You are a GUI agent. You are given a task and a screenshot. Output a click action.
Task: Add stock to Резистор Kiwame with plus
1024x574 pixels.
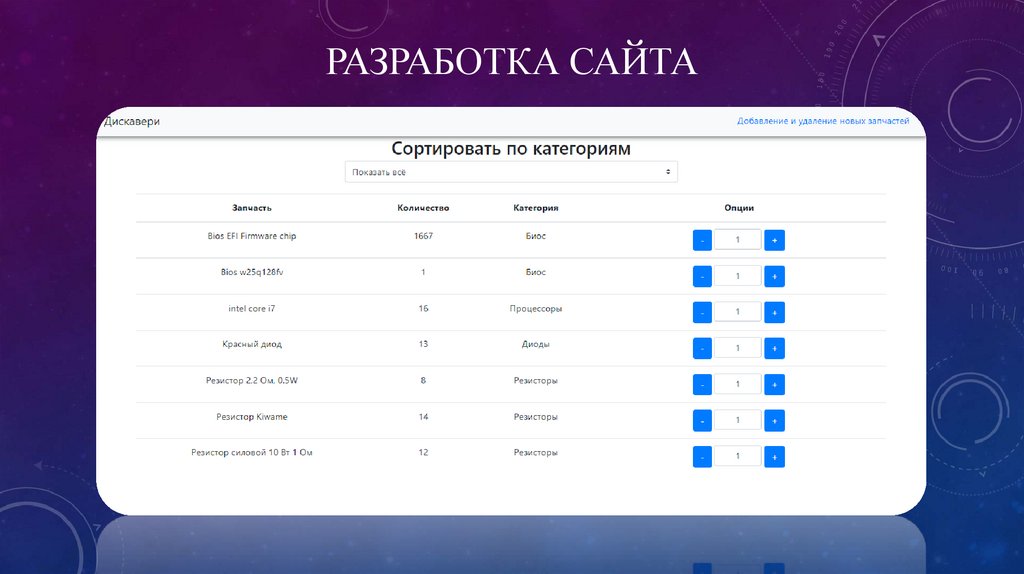point(774,420)
